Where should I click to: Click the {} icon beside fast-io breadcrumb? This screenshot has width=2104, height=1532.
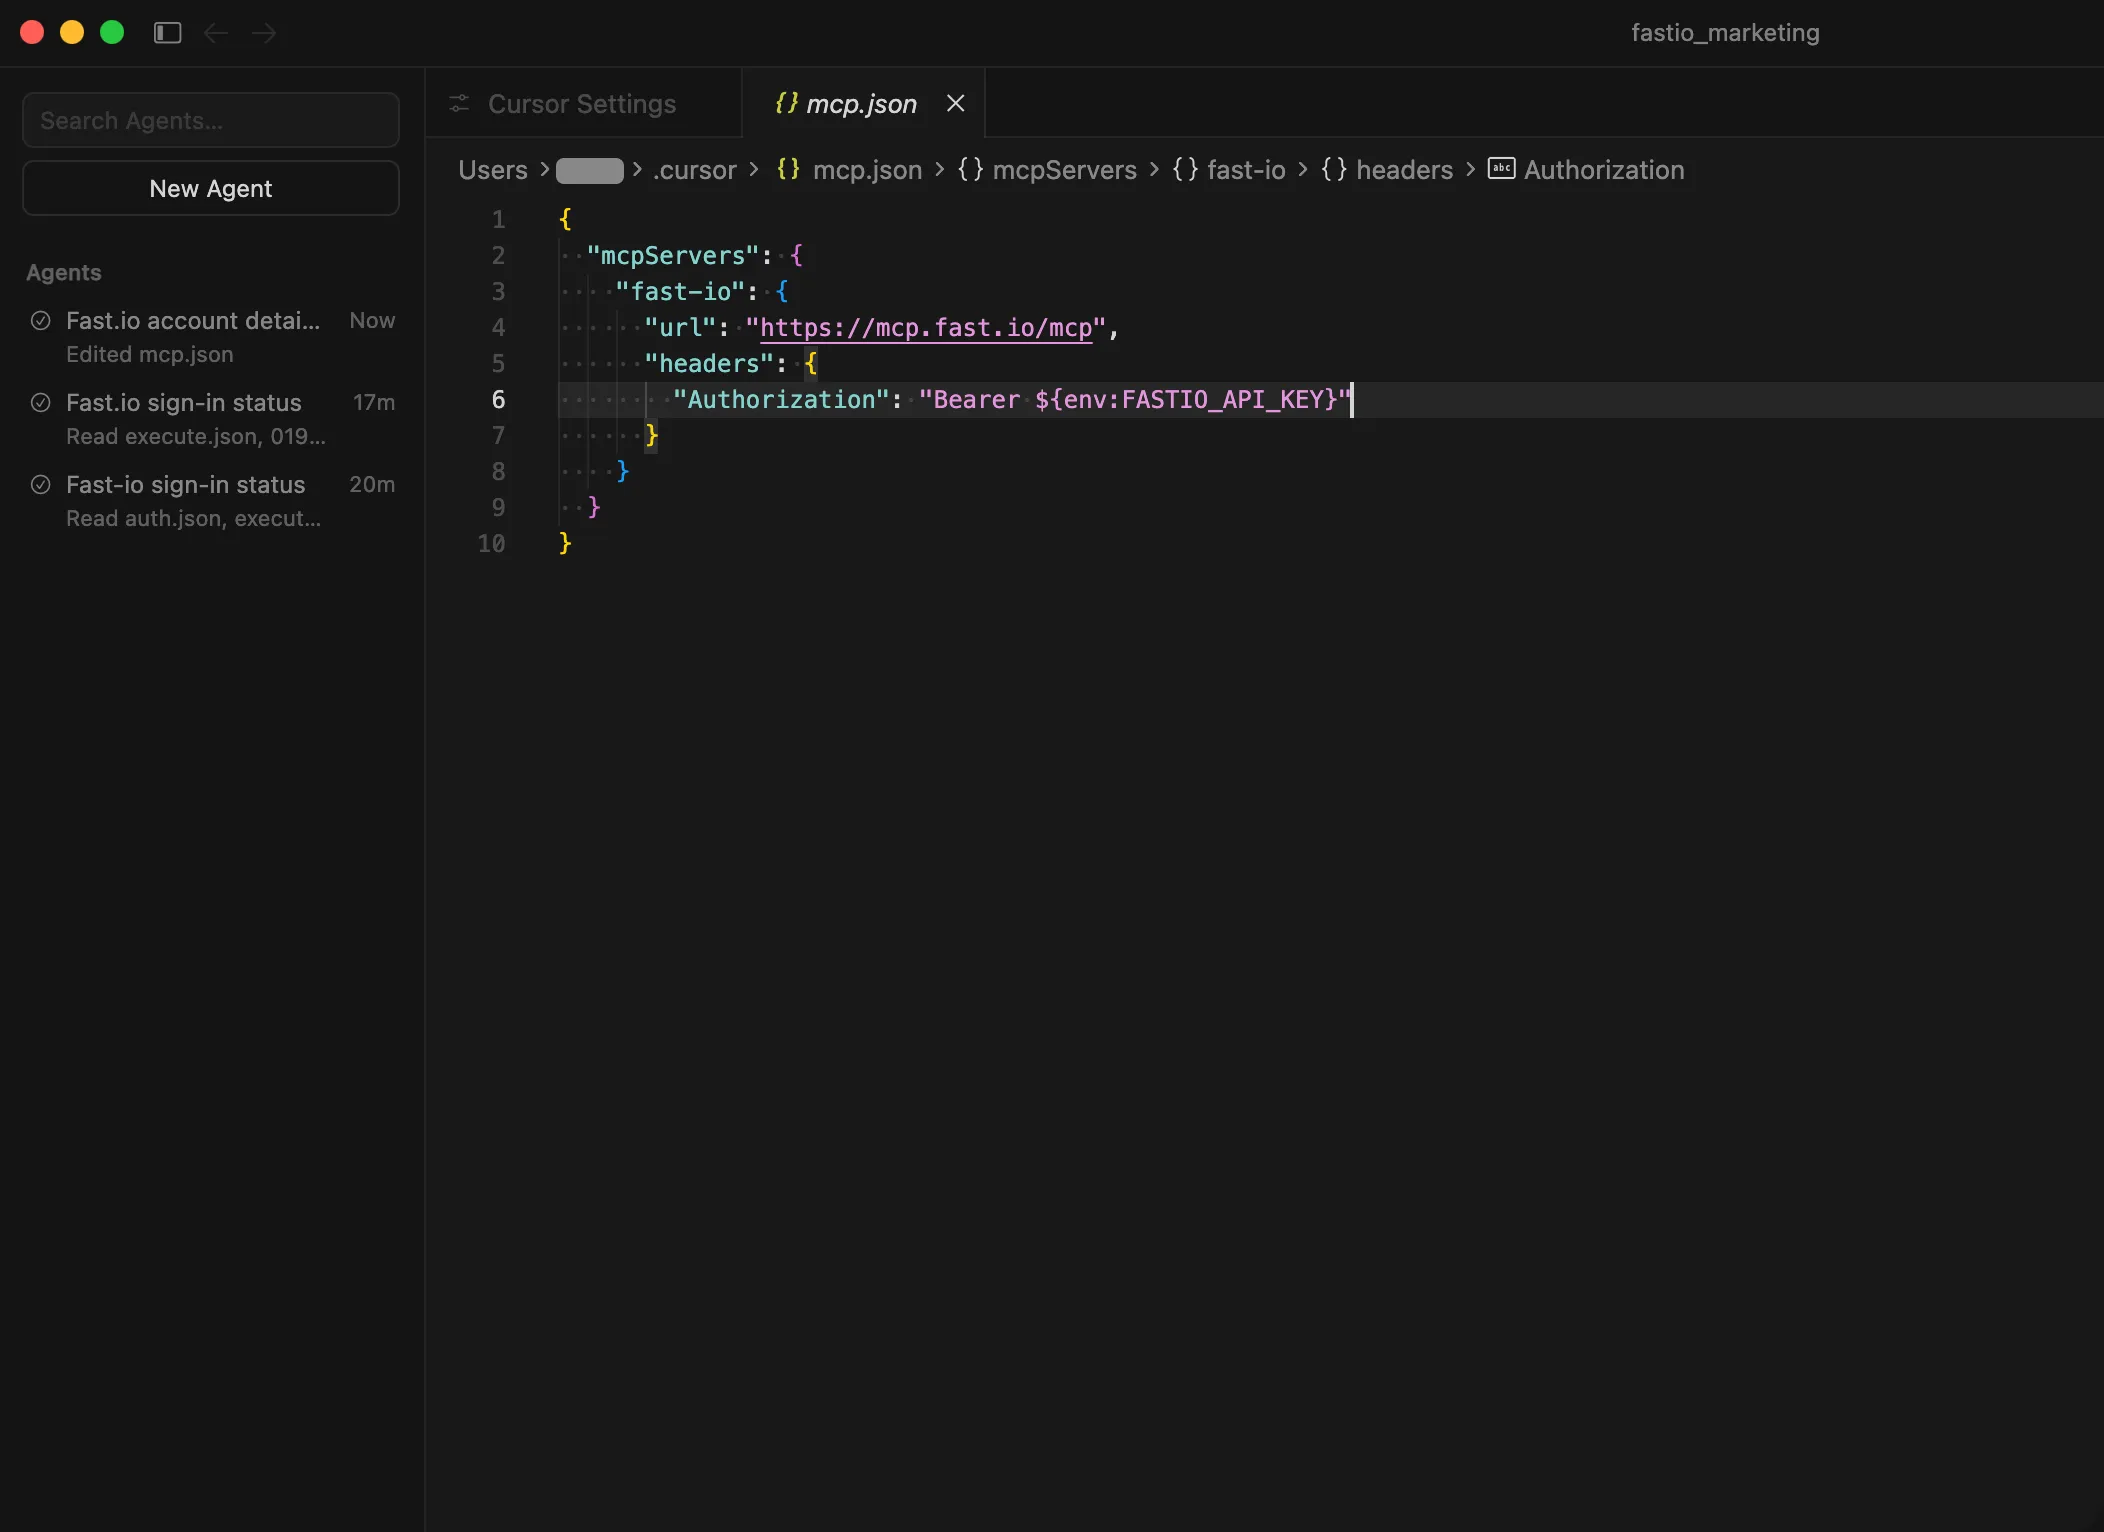[x=1183, y=169]
